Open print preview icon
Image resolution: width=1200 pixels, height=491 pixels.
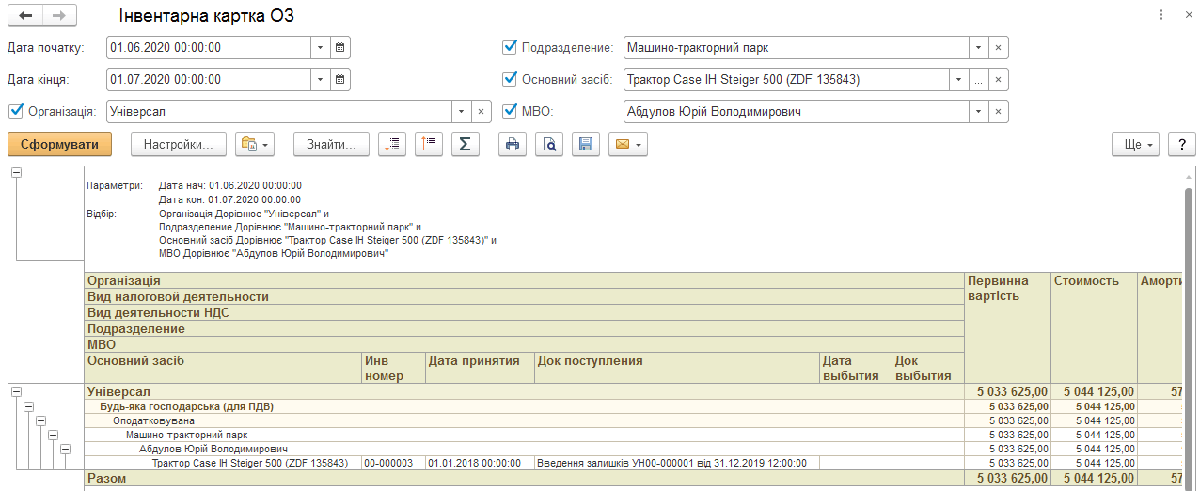(549, 145)
